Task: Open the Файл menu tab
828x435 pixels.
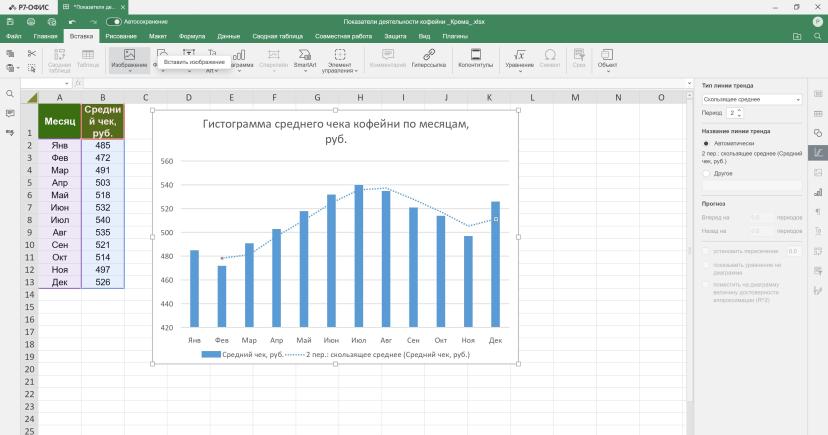Action: click(x=14, y=36)
